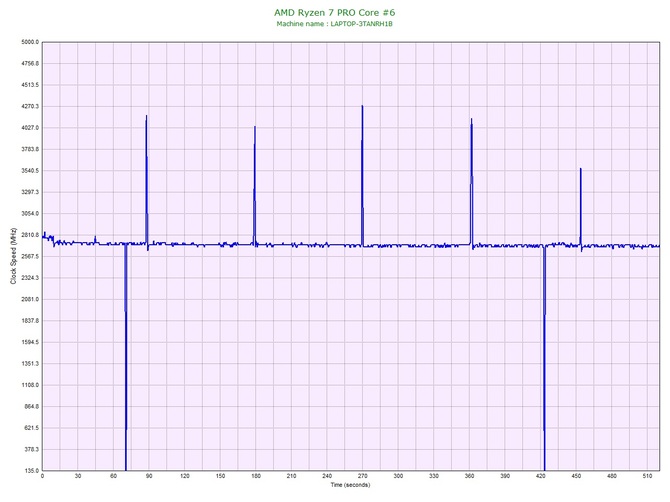The height and width of the screenshot is (502, 670).
Task: Click the 2324.3 y-axis value
Action: (x=30, y=278)
